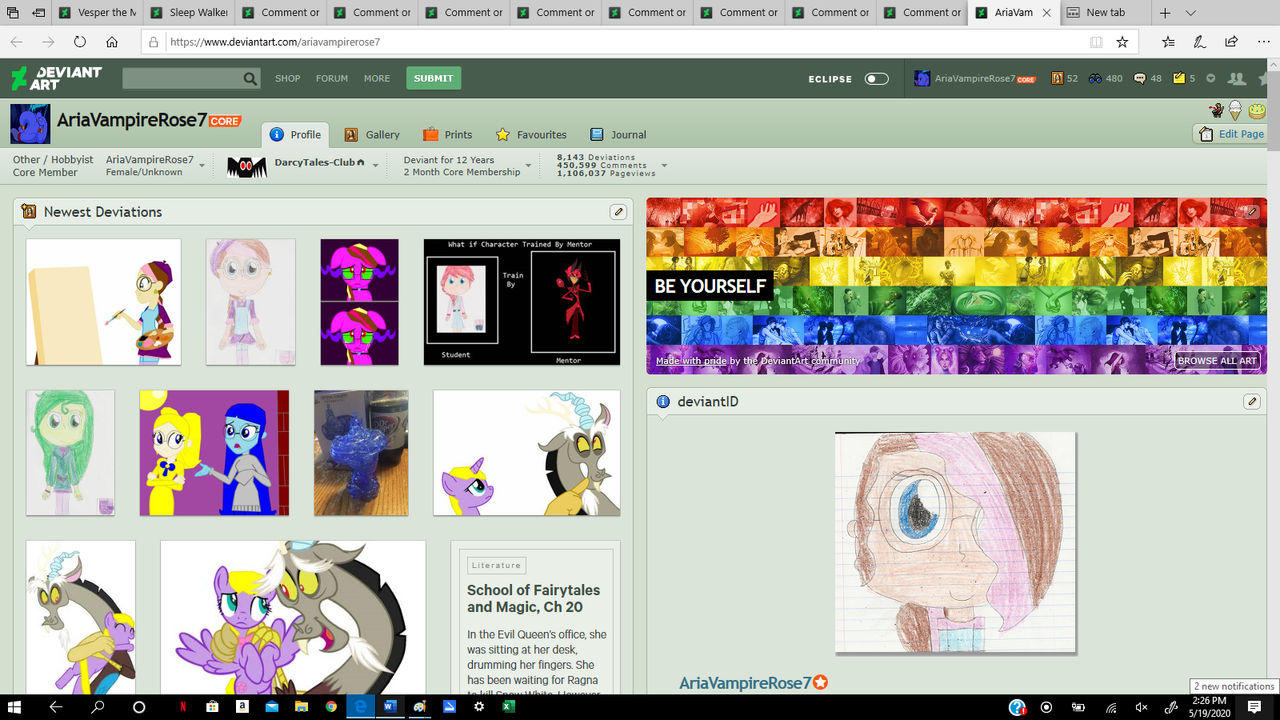Open the Windows Start menu
The width and height of the screenshot is (1280, 720).
pyautogui.click(x=15, y=706)
